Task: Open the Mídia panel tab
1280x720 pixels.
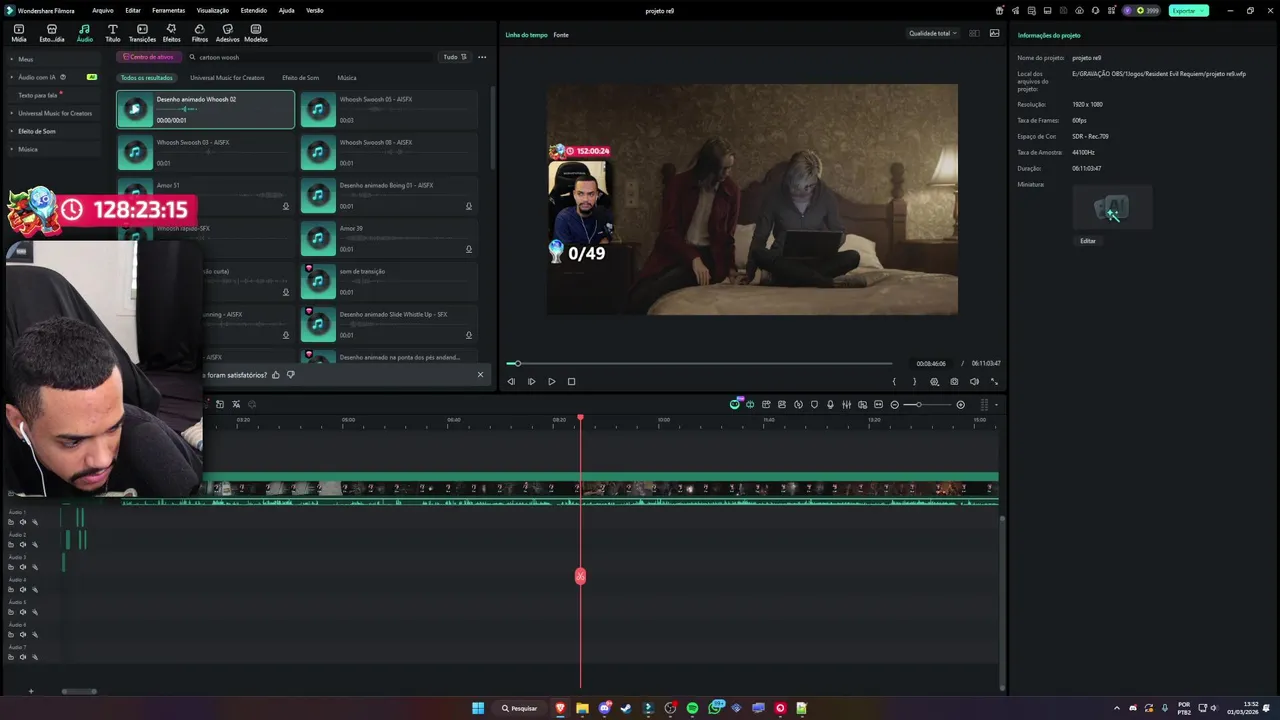Action: 18,33
